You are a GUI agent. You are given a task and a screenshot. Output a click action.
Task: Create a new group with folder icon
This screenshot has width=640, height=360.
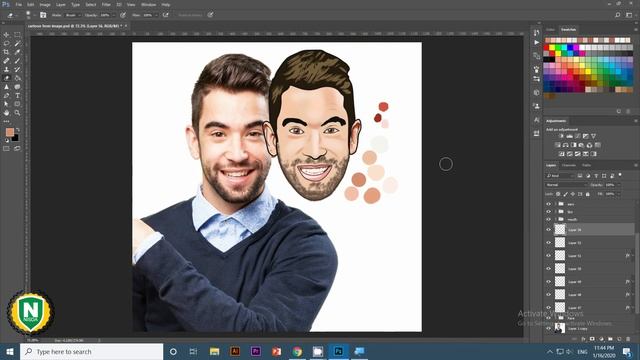[x=610, y=339]
